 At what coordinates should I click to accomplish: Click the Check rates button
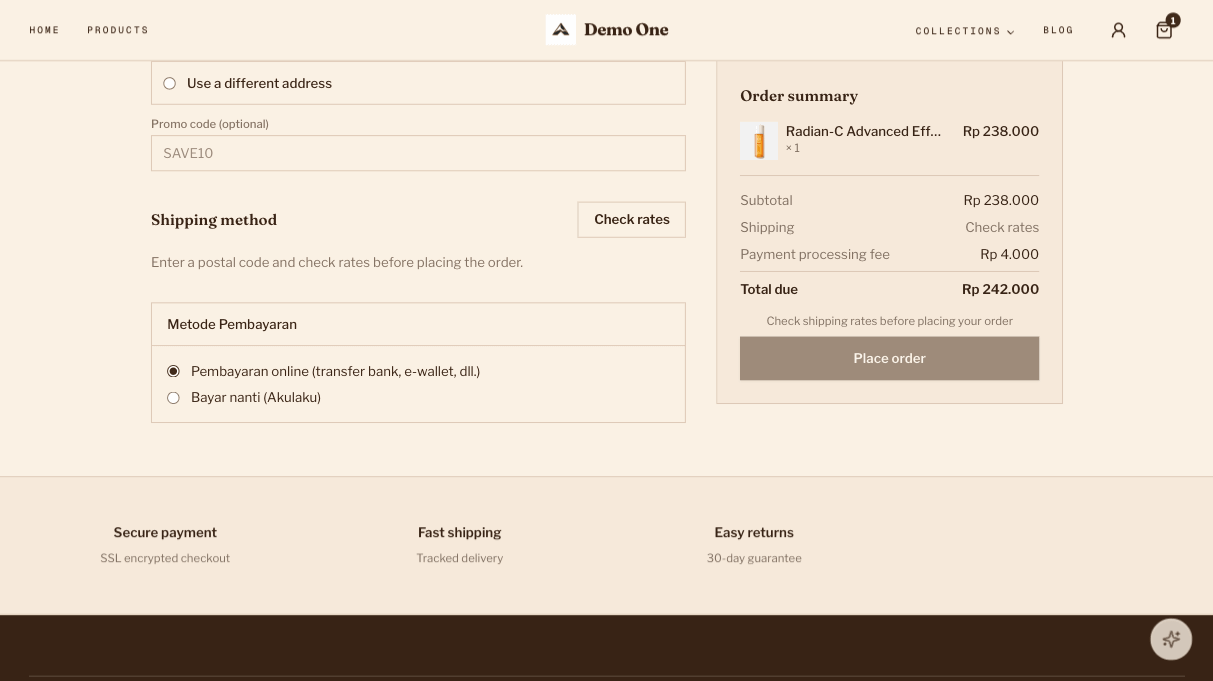pyautogui.click(x=631, y=220)
